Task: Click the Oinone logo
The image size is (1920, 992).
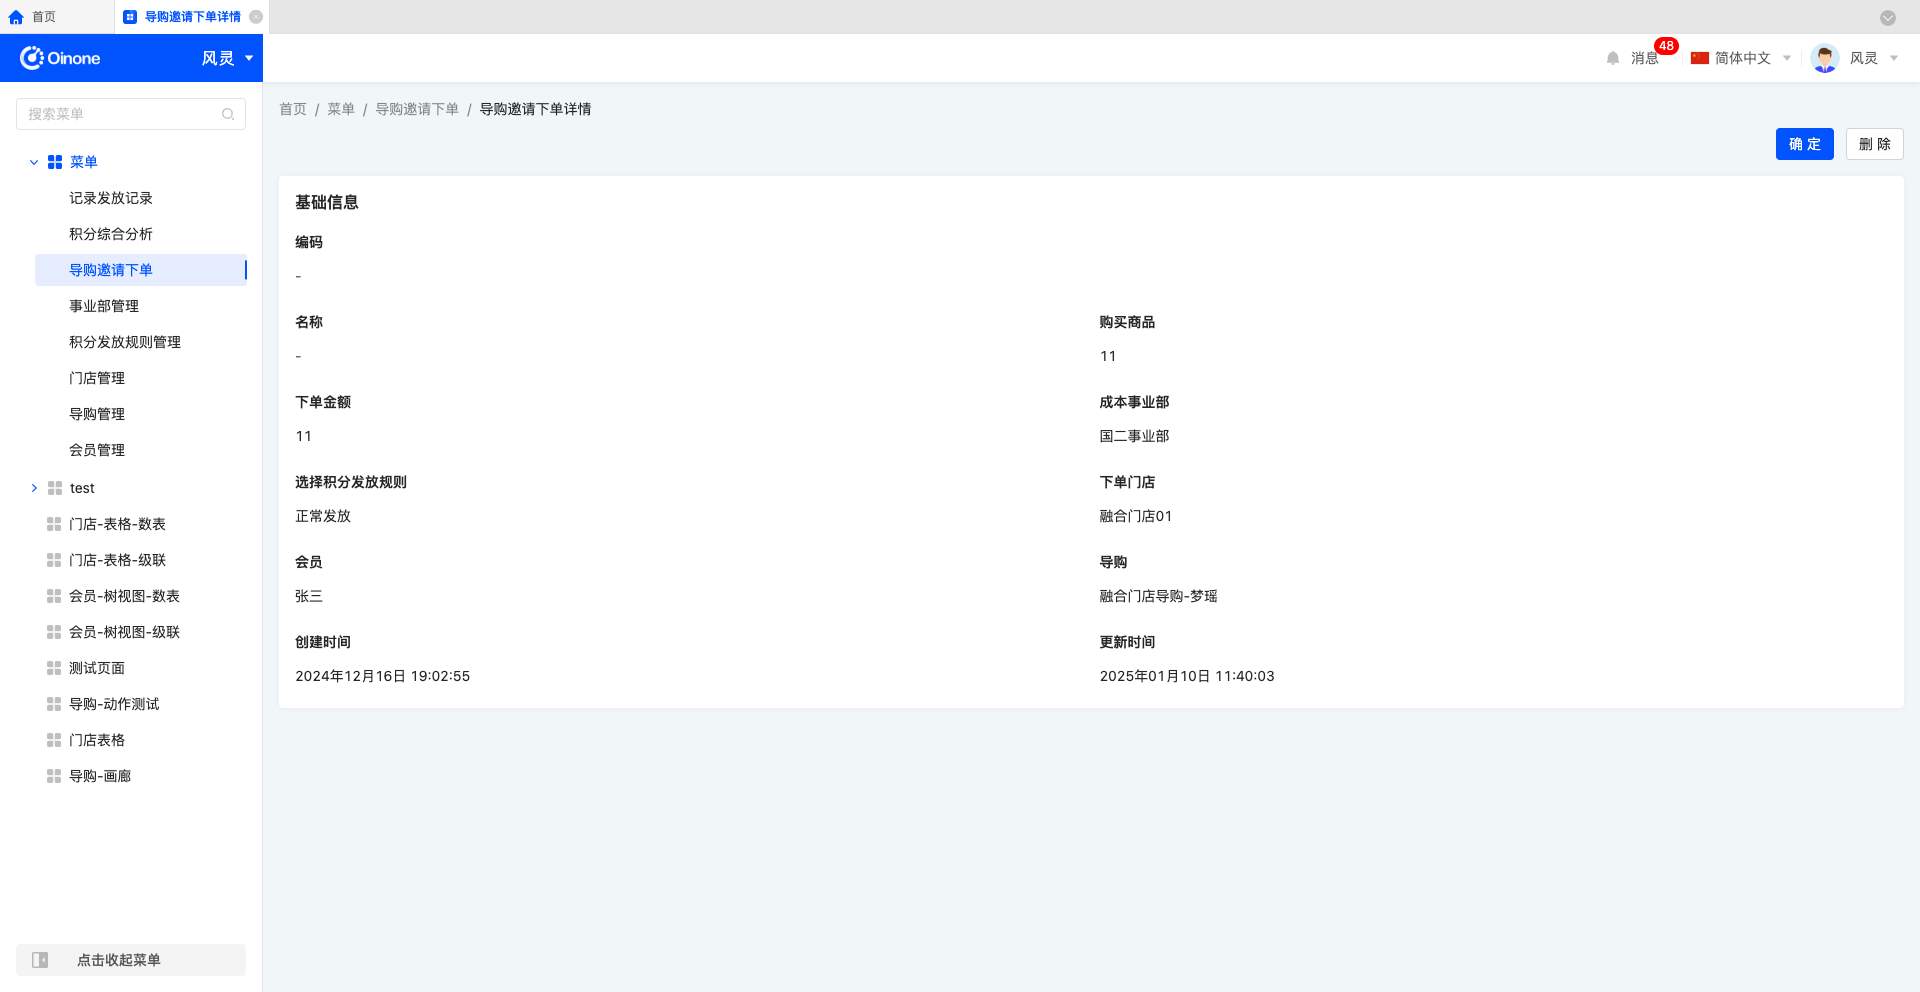Action: (x=60, y=58)
